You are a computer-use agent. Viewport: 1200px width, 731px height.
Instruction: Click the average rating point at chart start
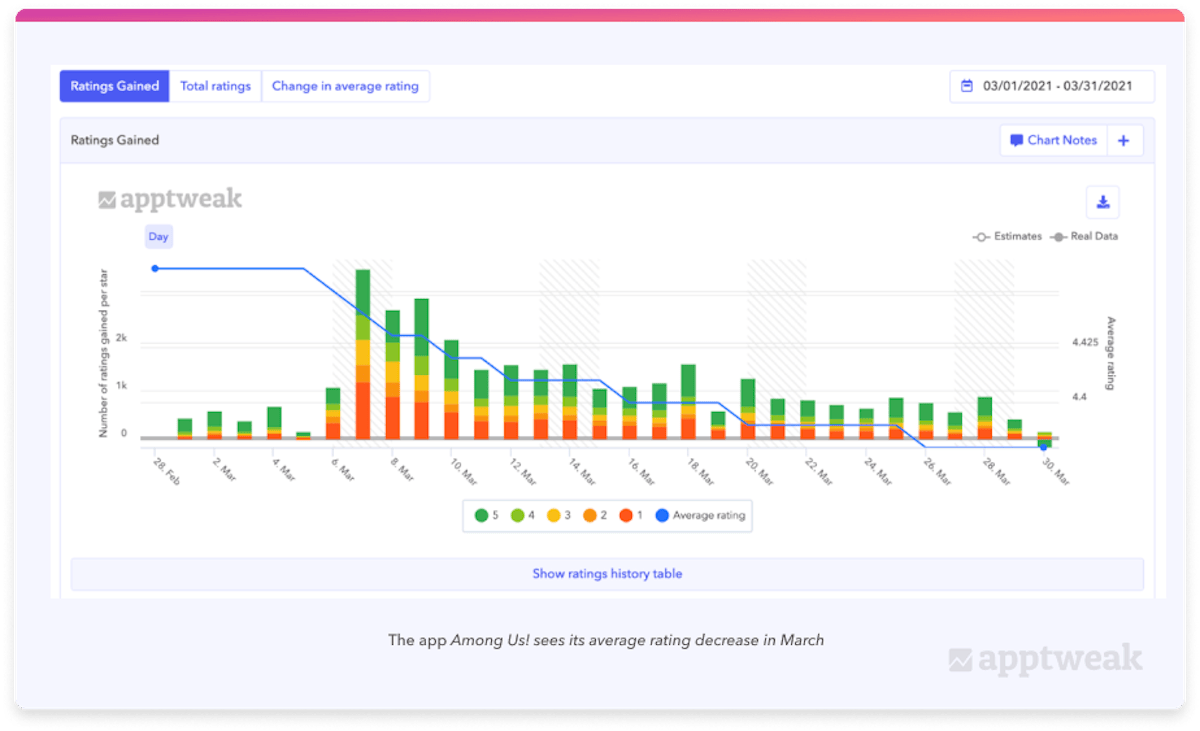tap(154, 268)
